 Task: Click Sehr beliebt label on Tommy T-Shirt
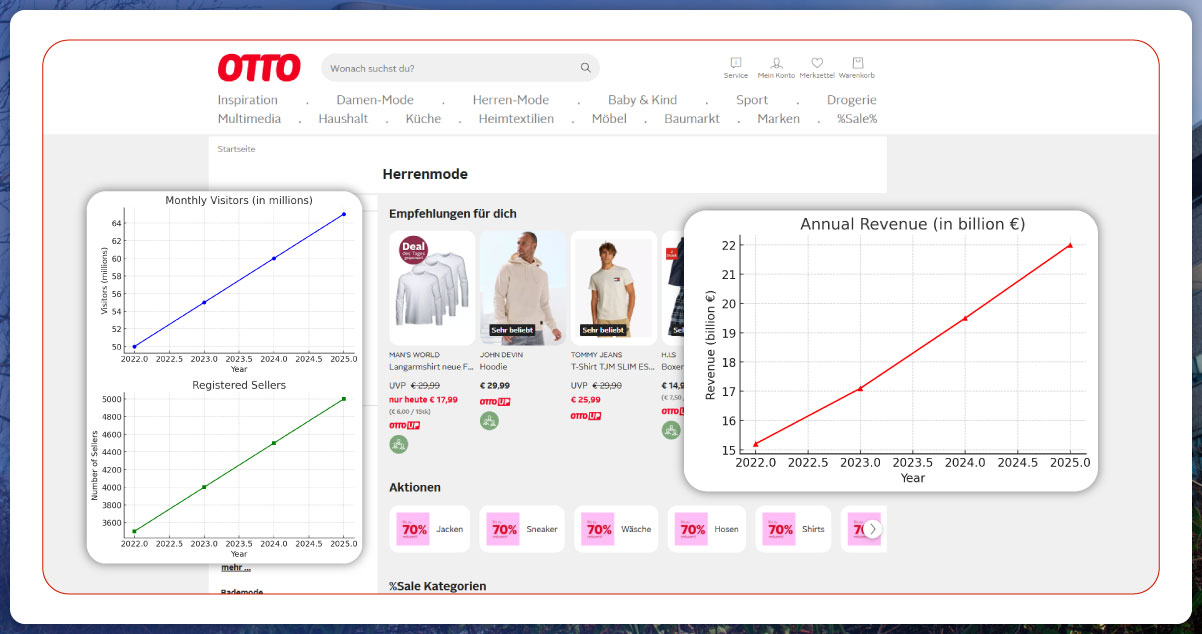603,329
